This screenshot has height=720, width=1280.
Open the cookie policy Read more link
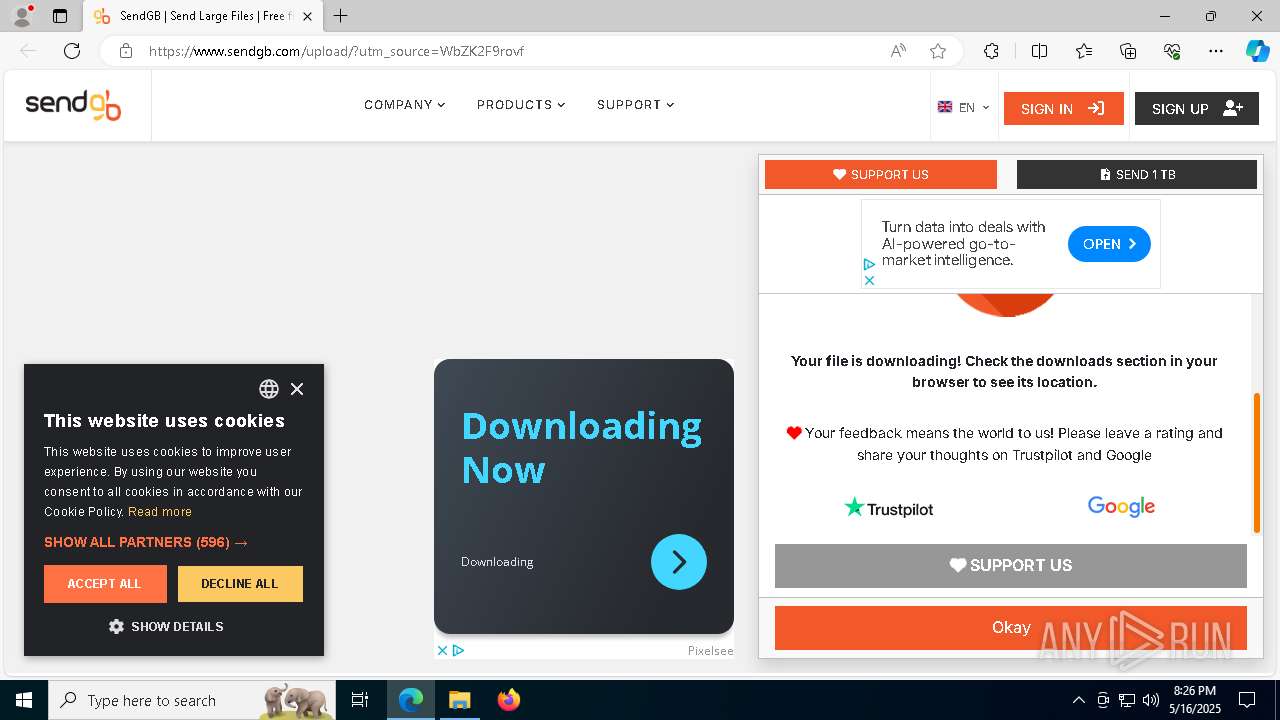160,512
